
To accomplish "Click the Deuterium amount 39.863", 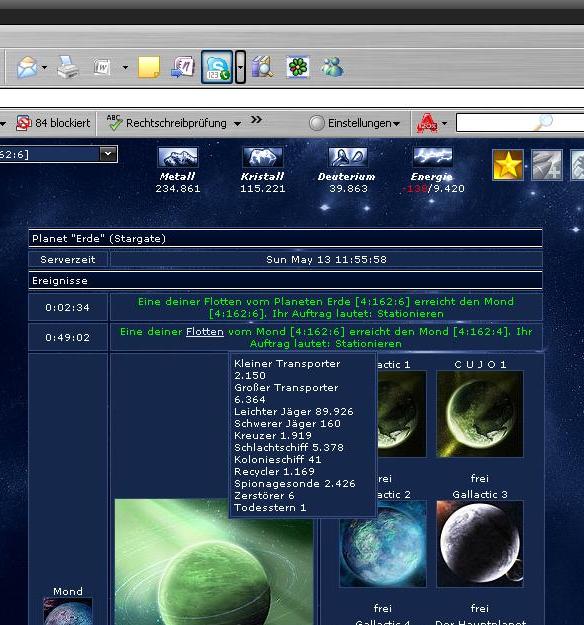I will [348, 189].
